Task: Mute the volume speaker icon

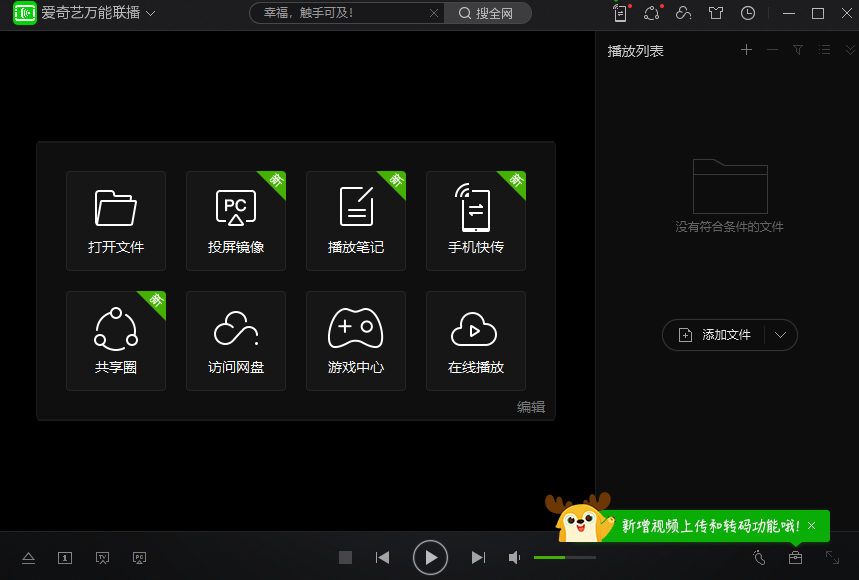Action: click(x=513, y=557)
